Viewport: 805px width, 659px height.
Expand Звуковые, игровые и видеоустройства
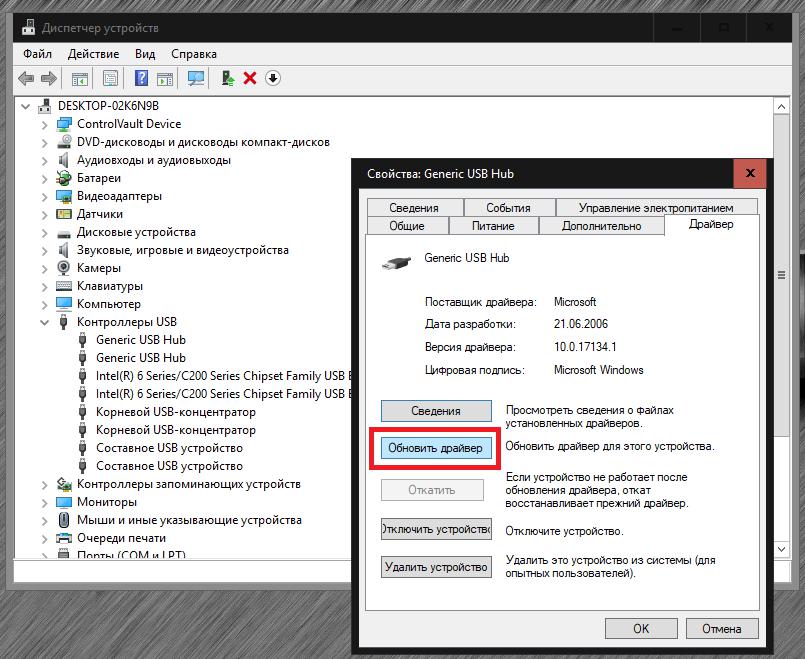click(x=45, y=250)
